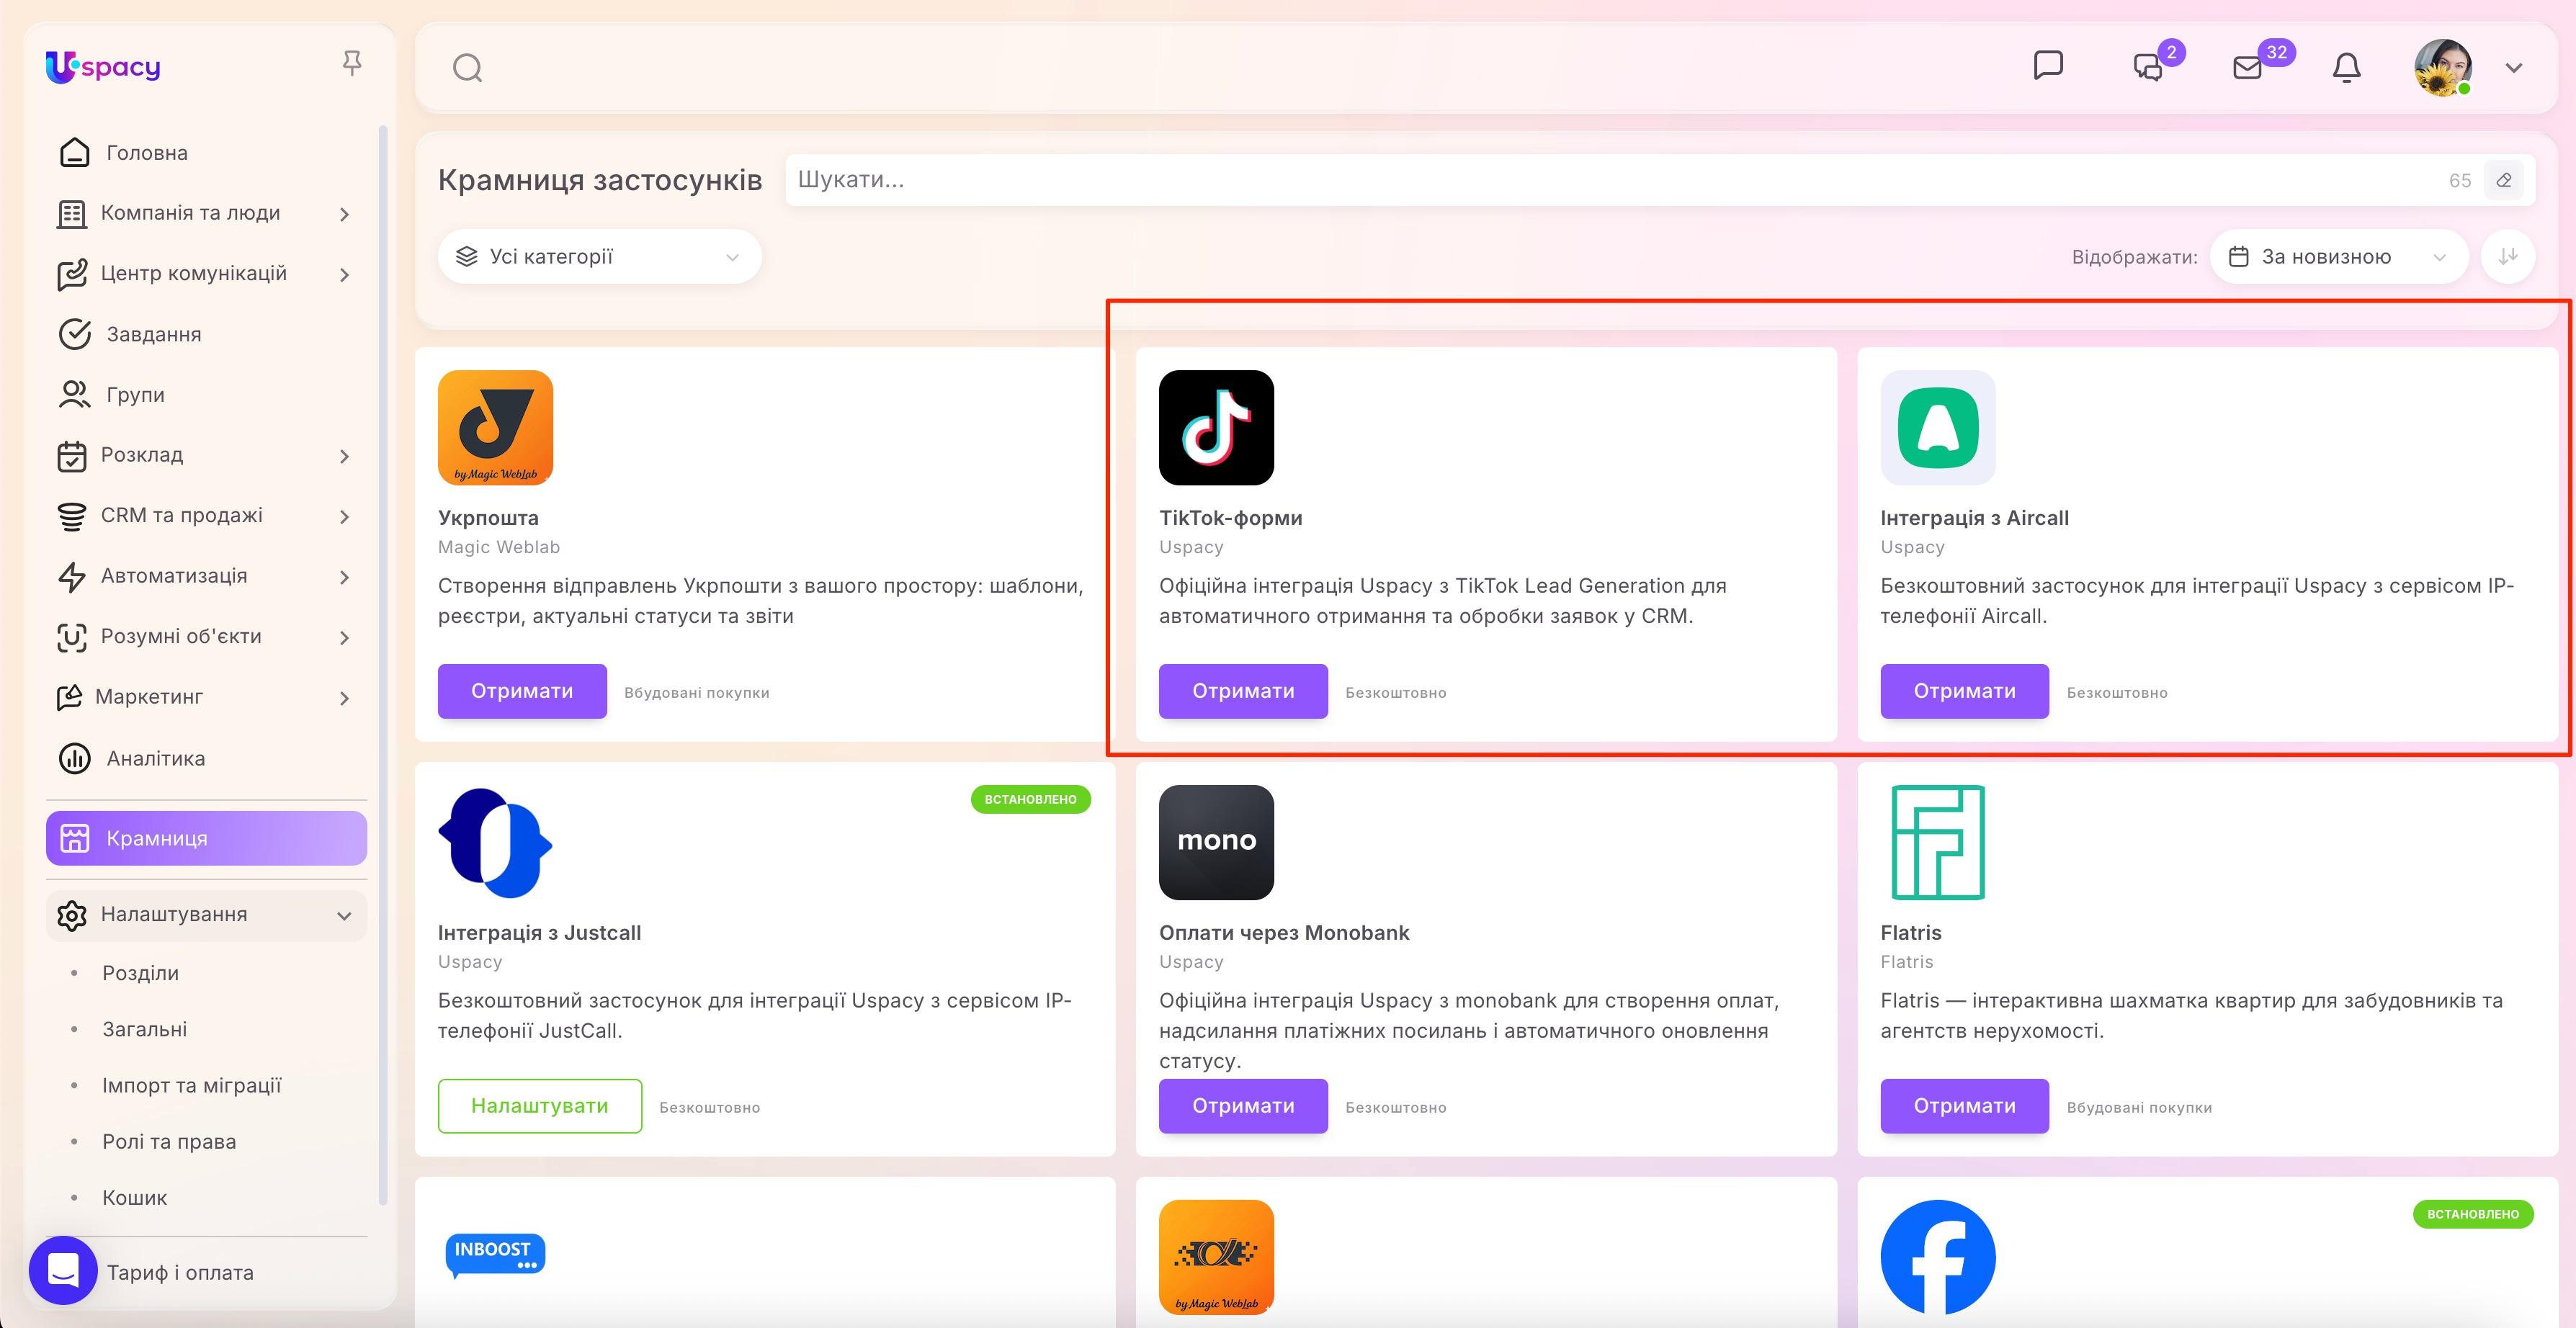Click ВСТАНОВЛЕНО badge on Facebook card
The width and height of the screenshot is (2576, 1328).
point(2473,1214)
